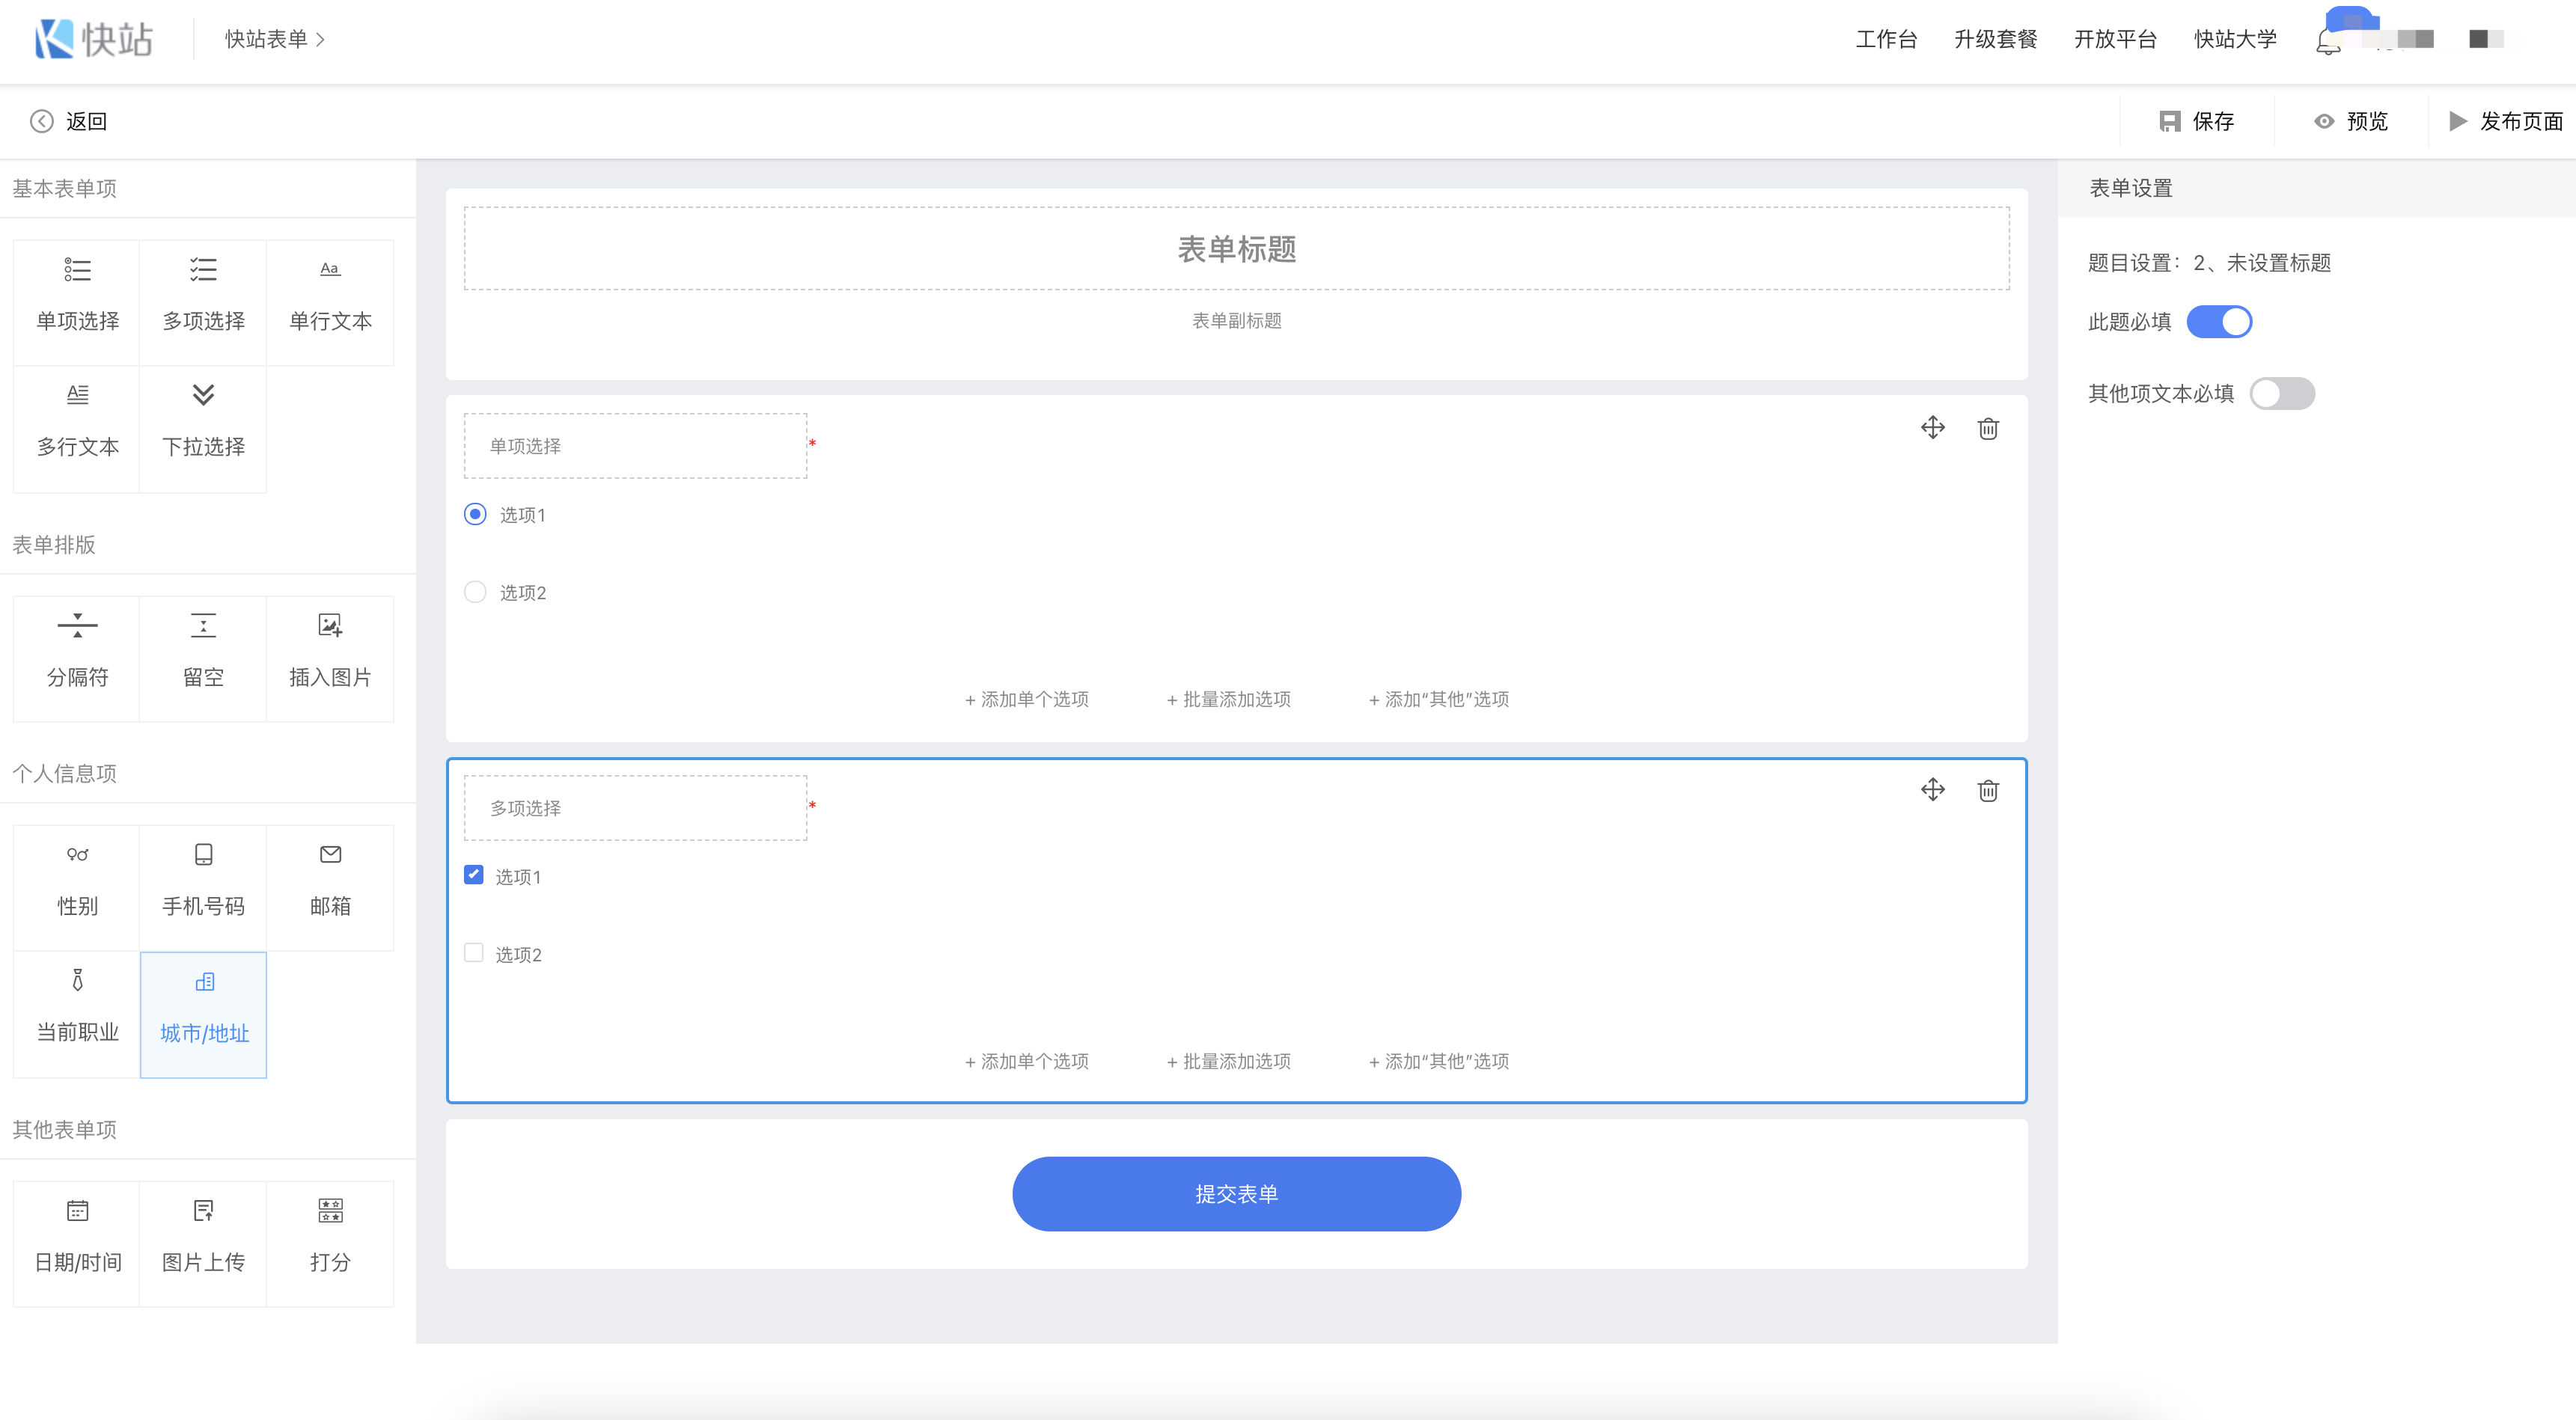Save the form with 保存
Image resolution: width=2576 pixels, height=1420 pixels.
(2196, 121)
